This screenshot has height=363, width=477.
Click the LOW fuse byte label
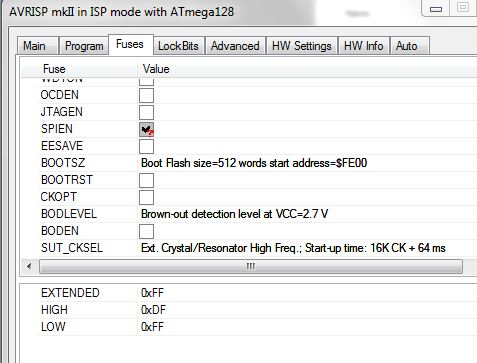coord(53,327)
